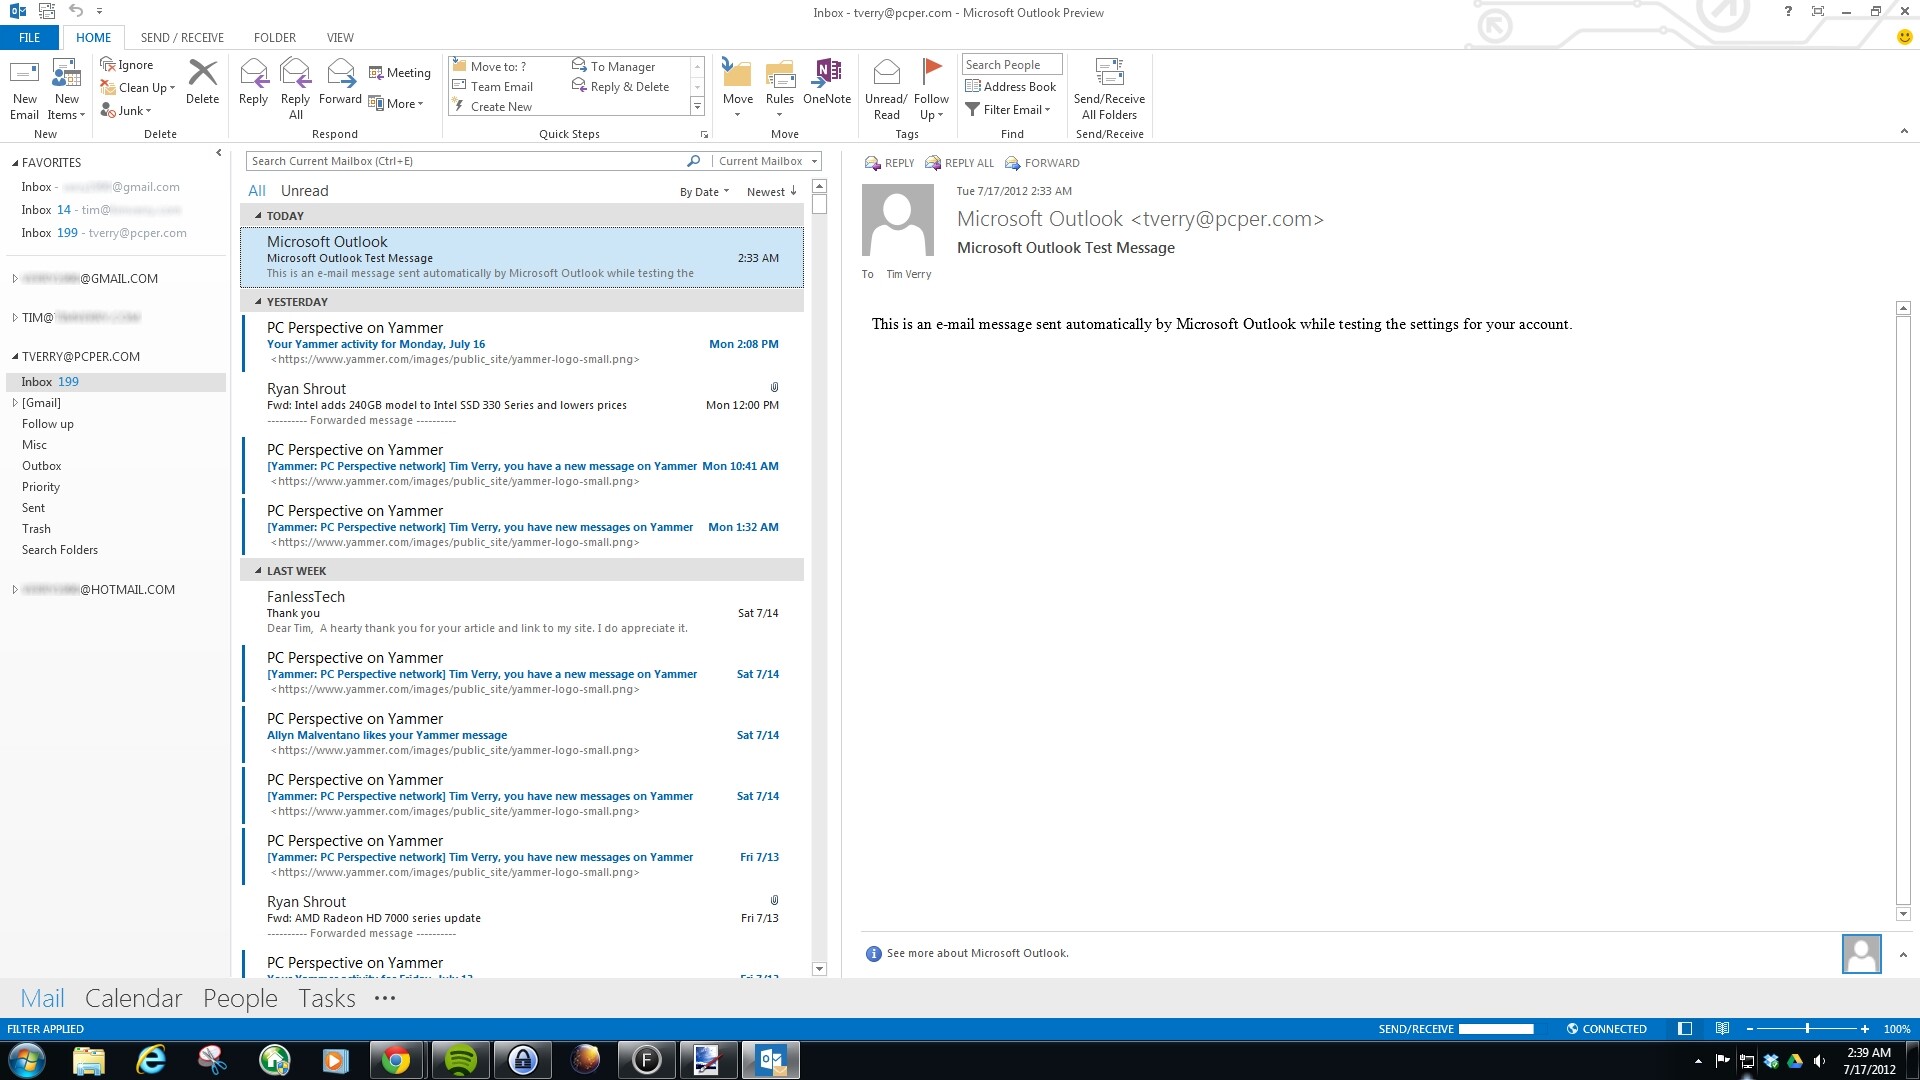Click the Forward ribbon icon
The image size is (1920, 1080).
[x=340, y=76]
